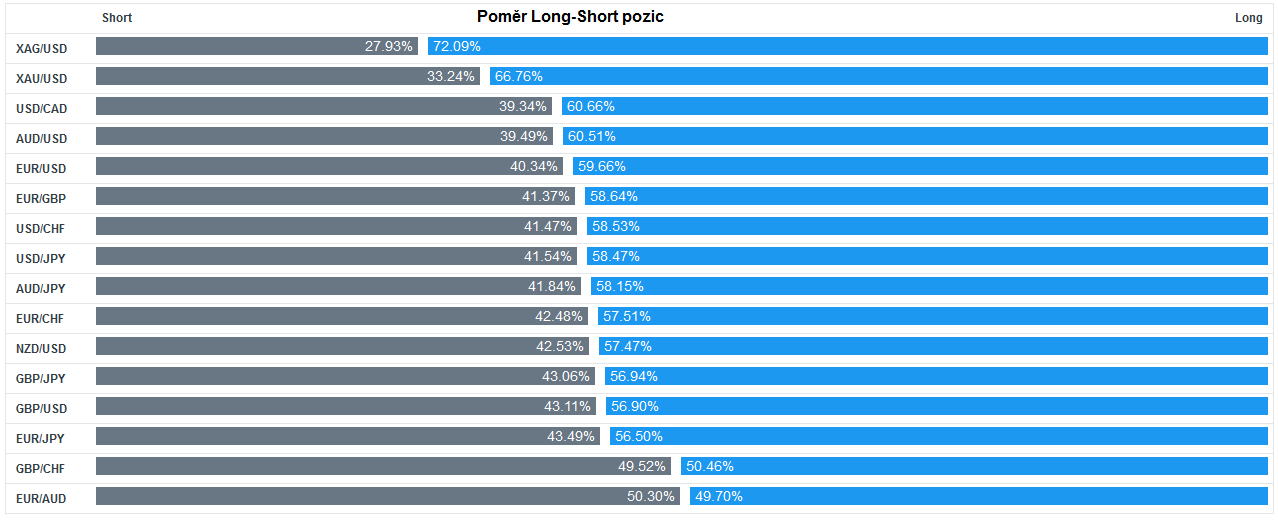Click the chart title Poměr Long-Short pozic
This screenshot has width=1278, height=520.
tap(570, 17)
